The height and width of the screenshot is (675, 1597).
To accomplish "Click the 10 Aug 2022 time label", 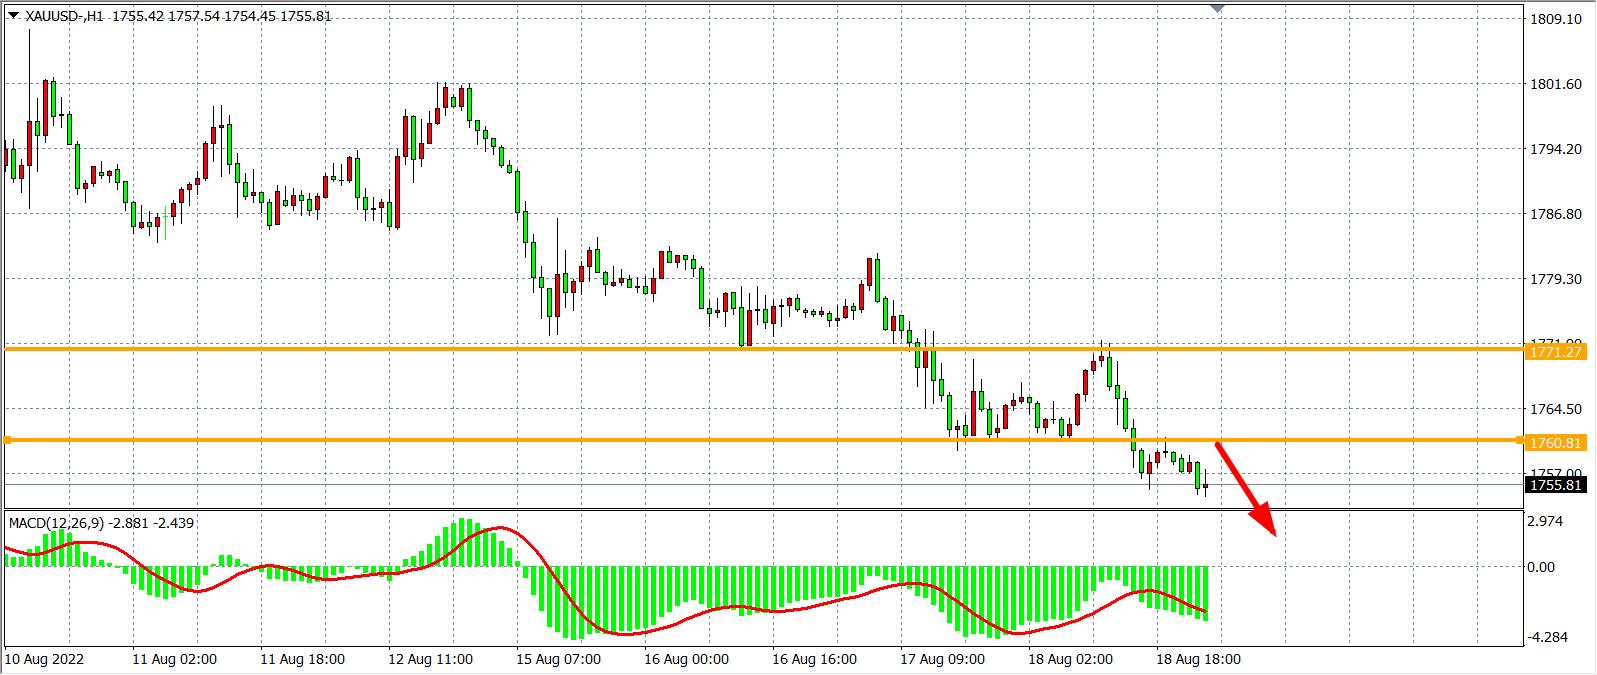I will (x=45, y=659).
